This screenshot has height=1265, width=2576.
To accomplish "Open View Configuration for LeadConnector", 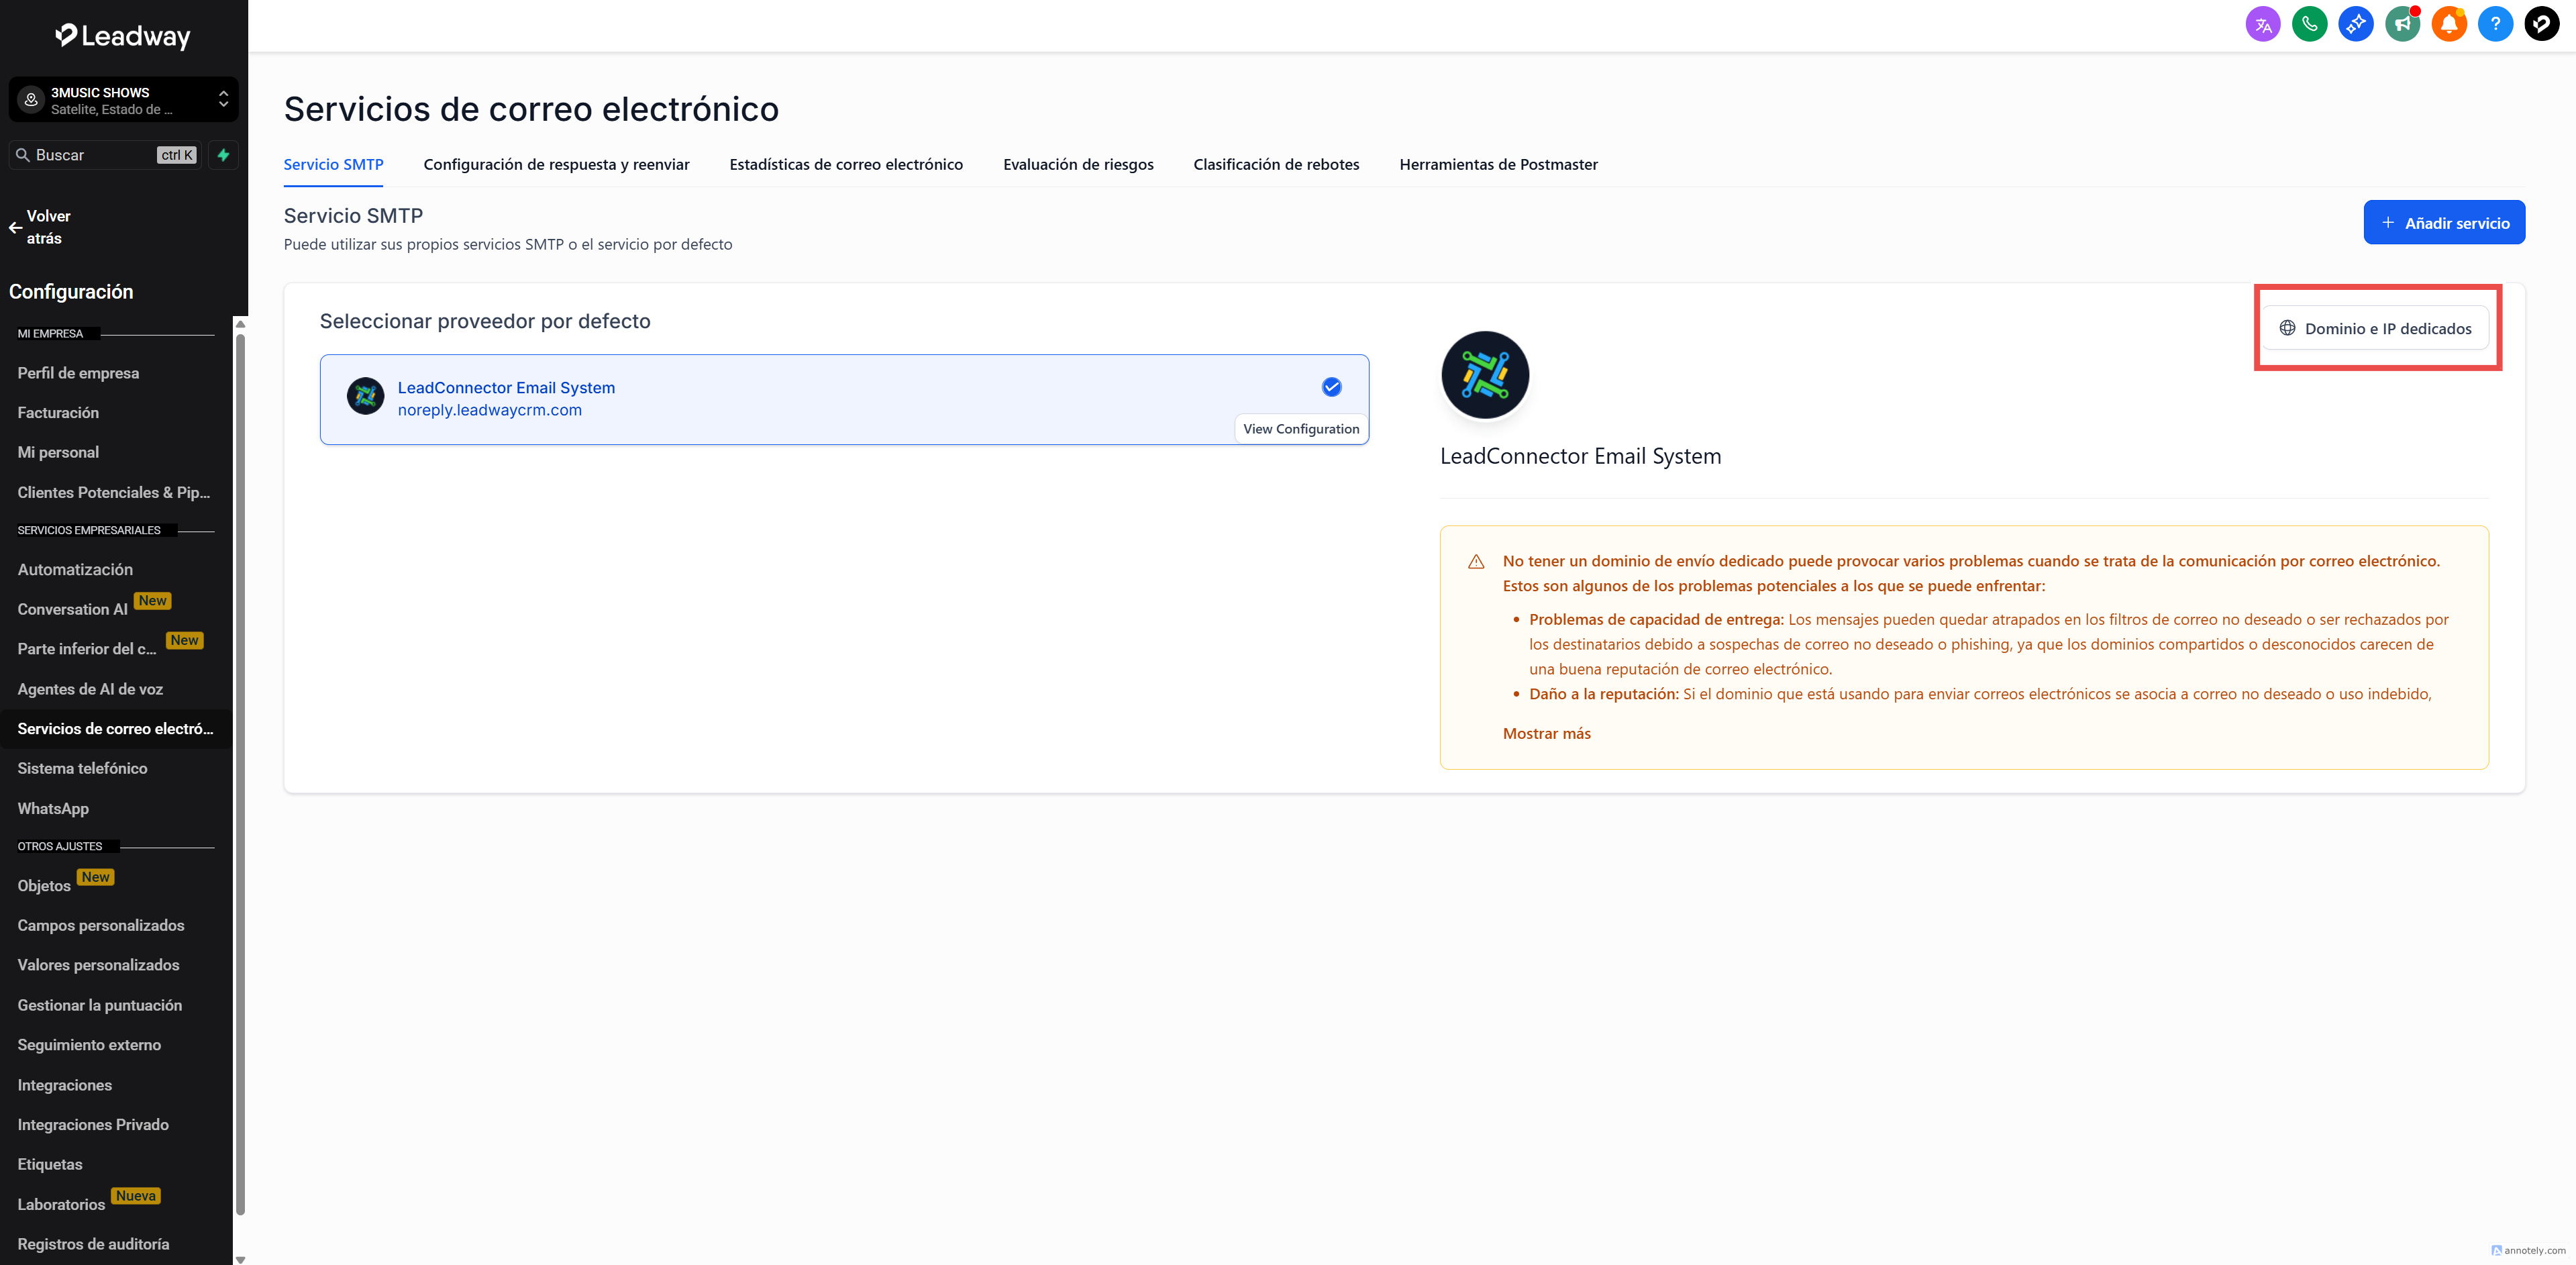I will pyautogui.click(x=1300, y=428).
